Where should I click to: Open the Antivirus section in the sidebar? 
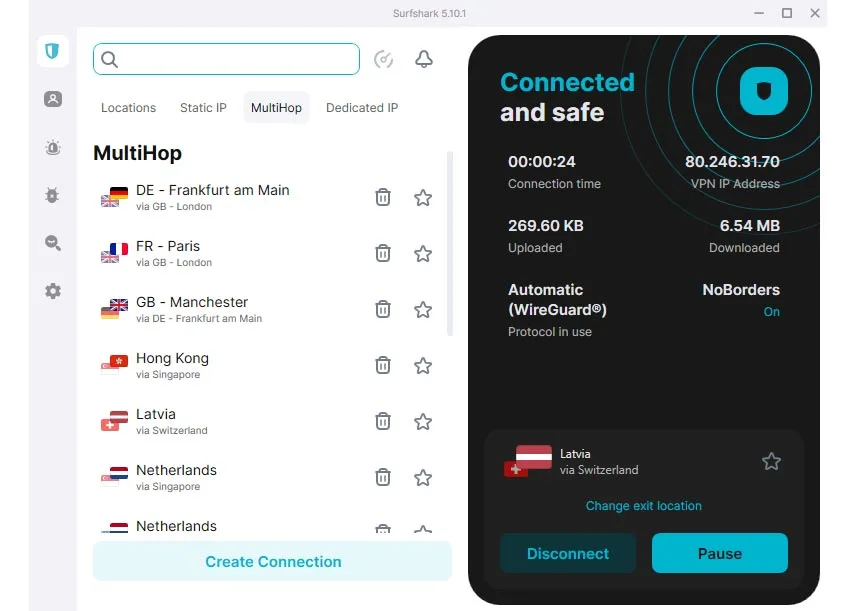pyautogui.click(x=52, y=195)
